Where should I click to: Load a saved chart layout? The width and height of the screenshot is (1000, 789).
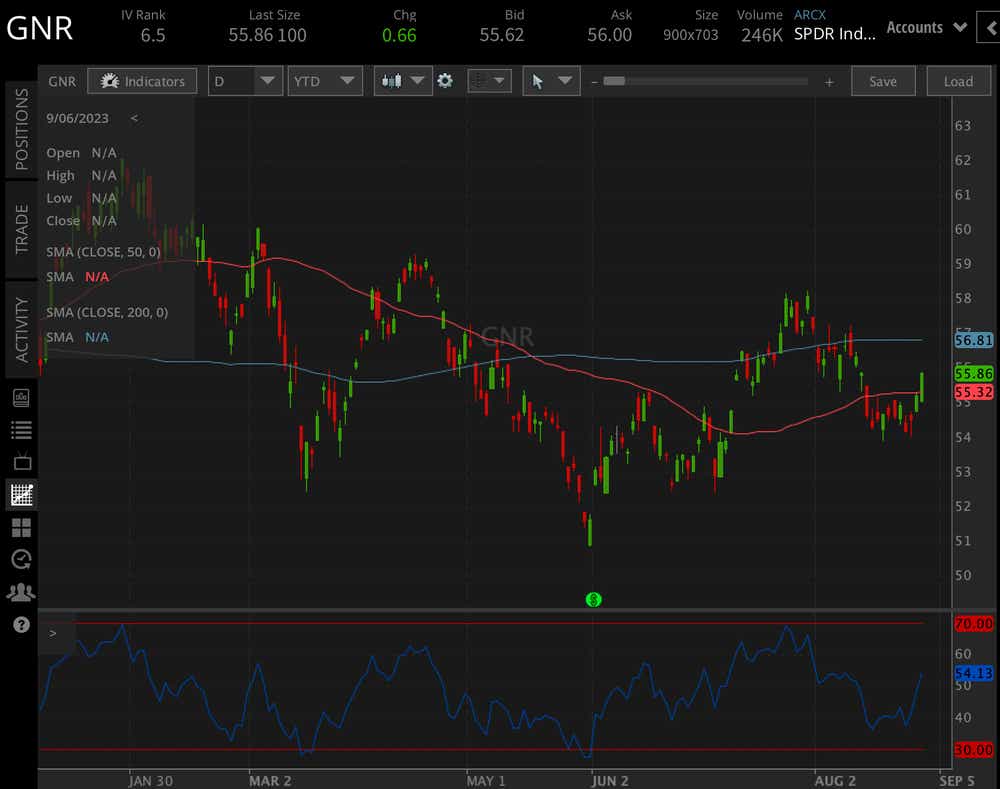coord(958,82)
